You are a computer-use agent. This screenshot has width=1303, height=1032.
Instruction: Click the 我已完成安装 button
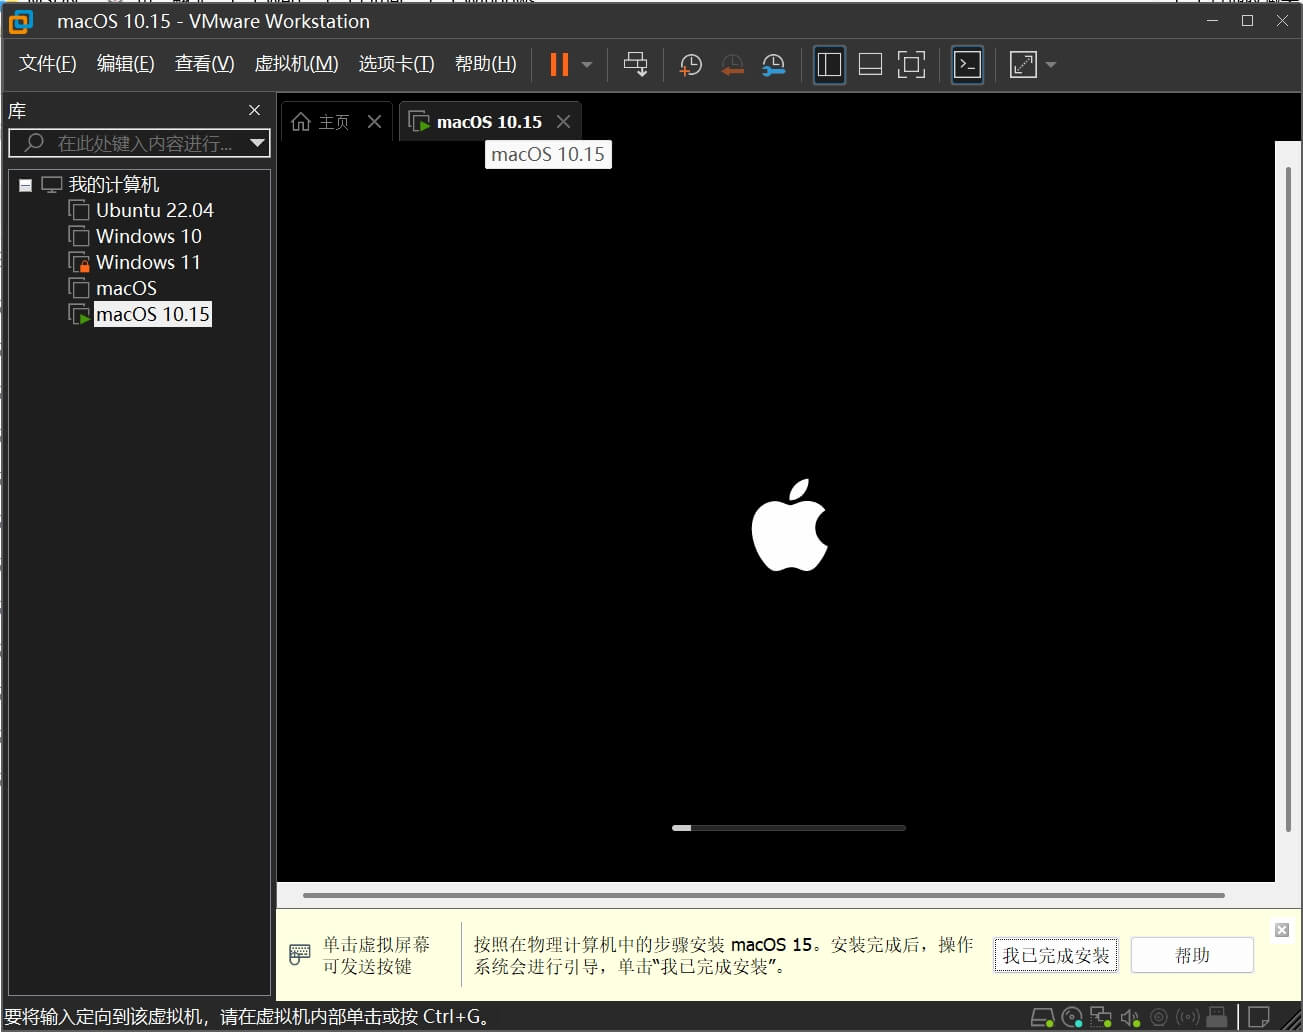tap(1056, 955)
